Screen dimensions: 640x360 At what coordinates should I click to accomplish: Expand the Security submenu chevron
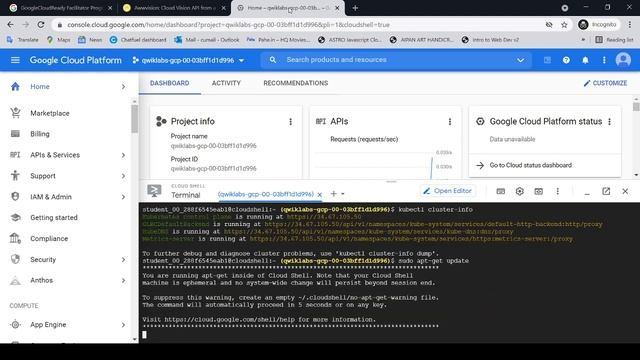(123, 260)
